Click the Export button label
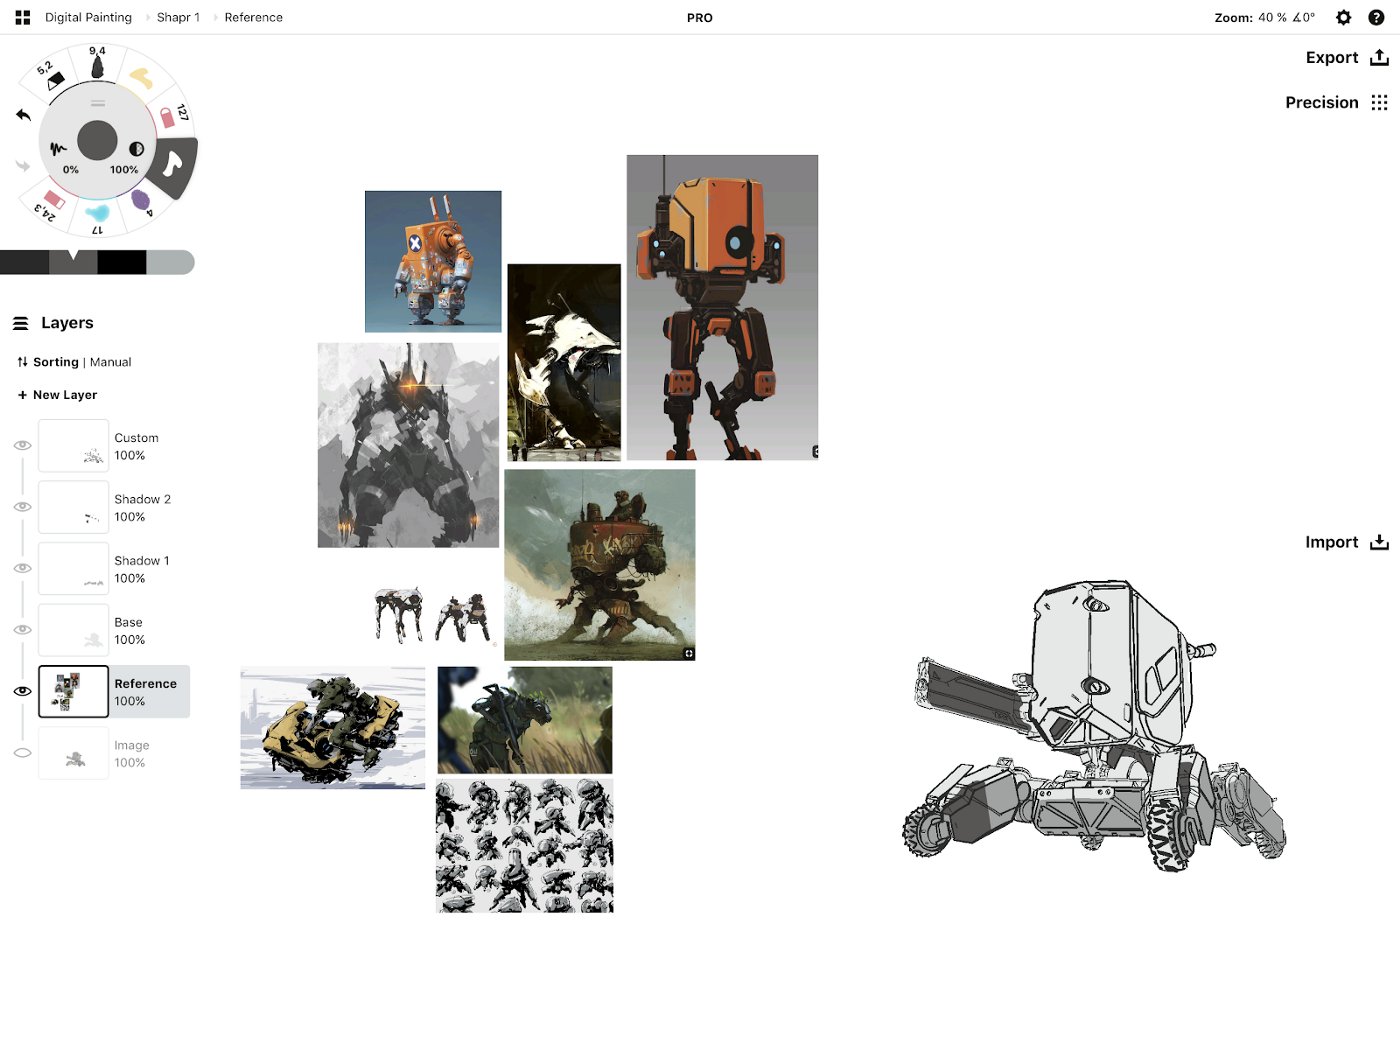Viewport: 1400px width, 1049px height. [x=1331, y=57]
